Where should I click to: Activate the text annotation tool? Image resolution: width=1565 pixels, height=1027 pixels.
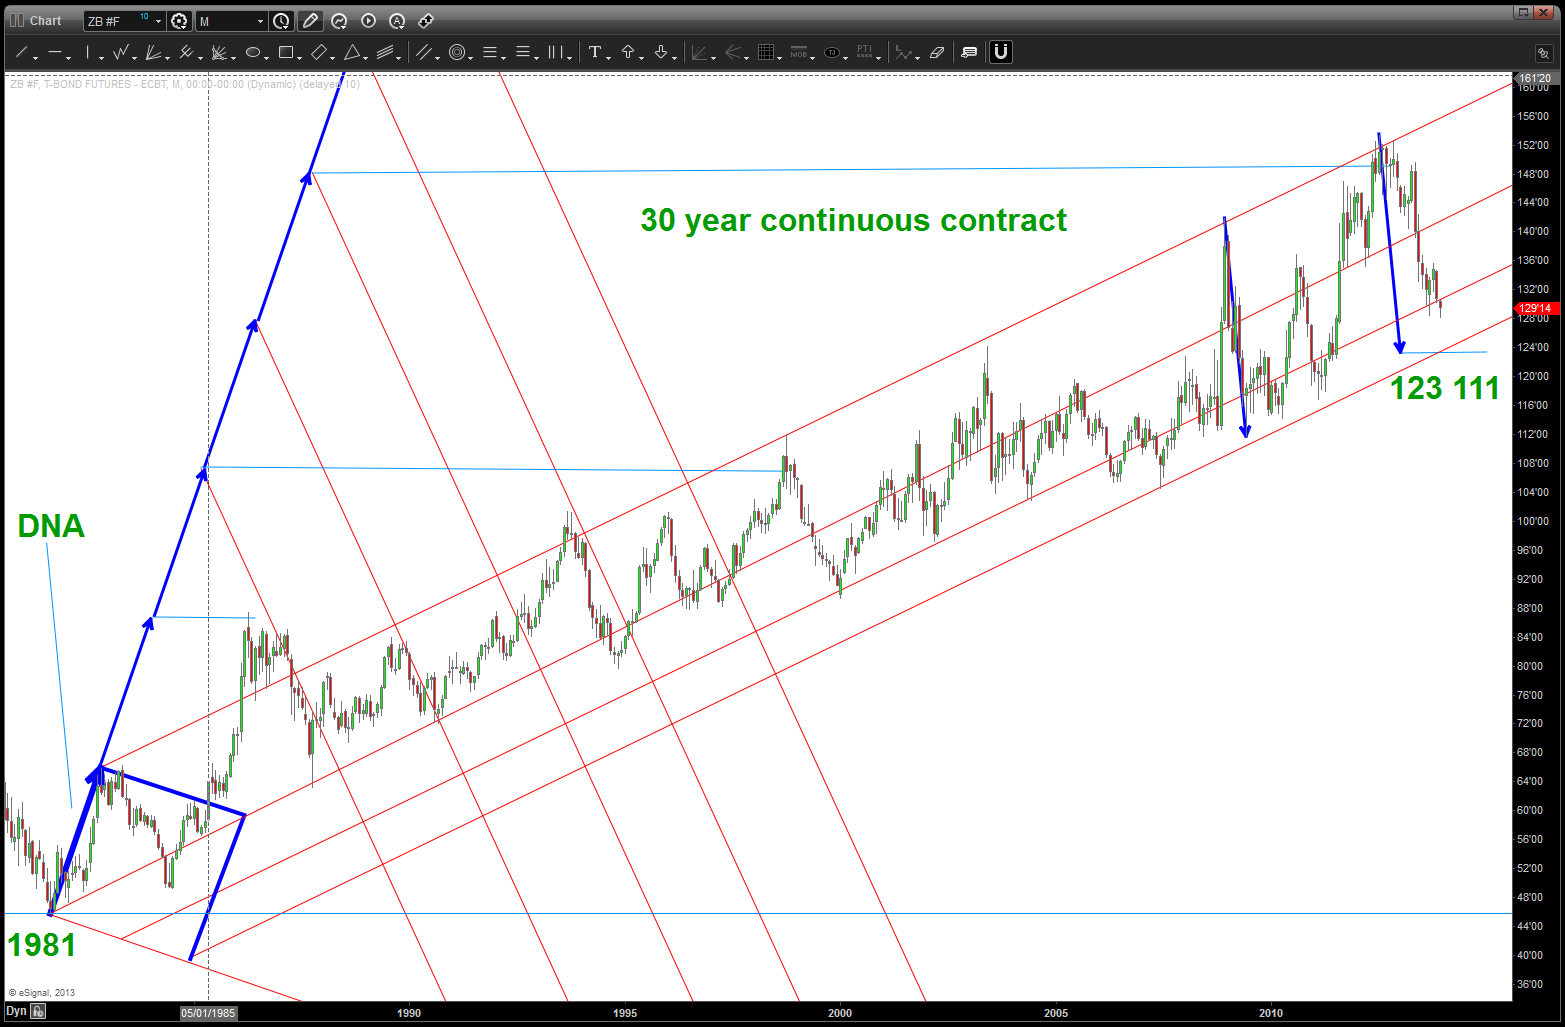595,53
